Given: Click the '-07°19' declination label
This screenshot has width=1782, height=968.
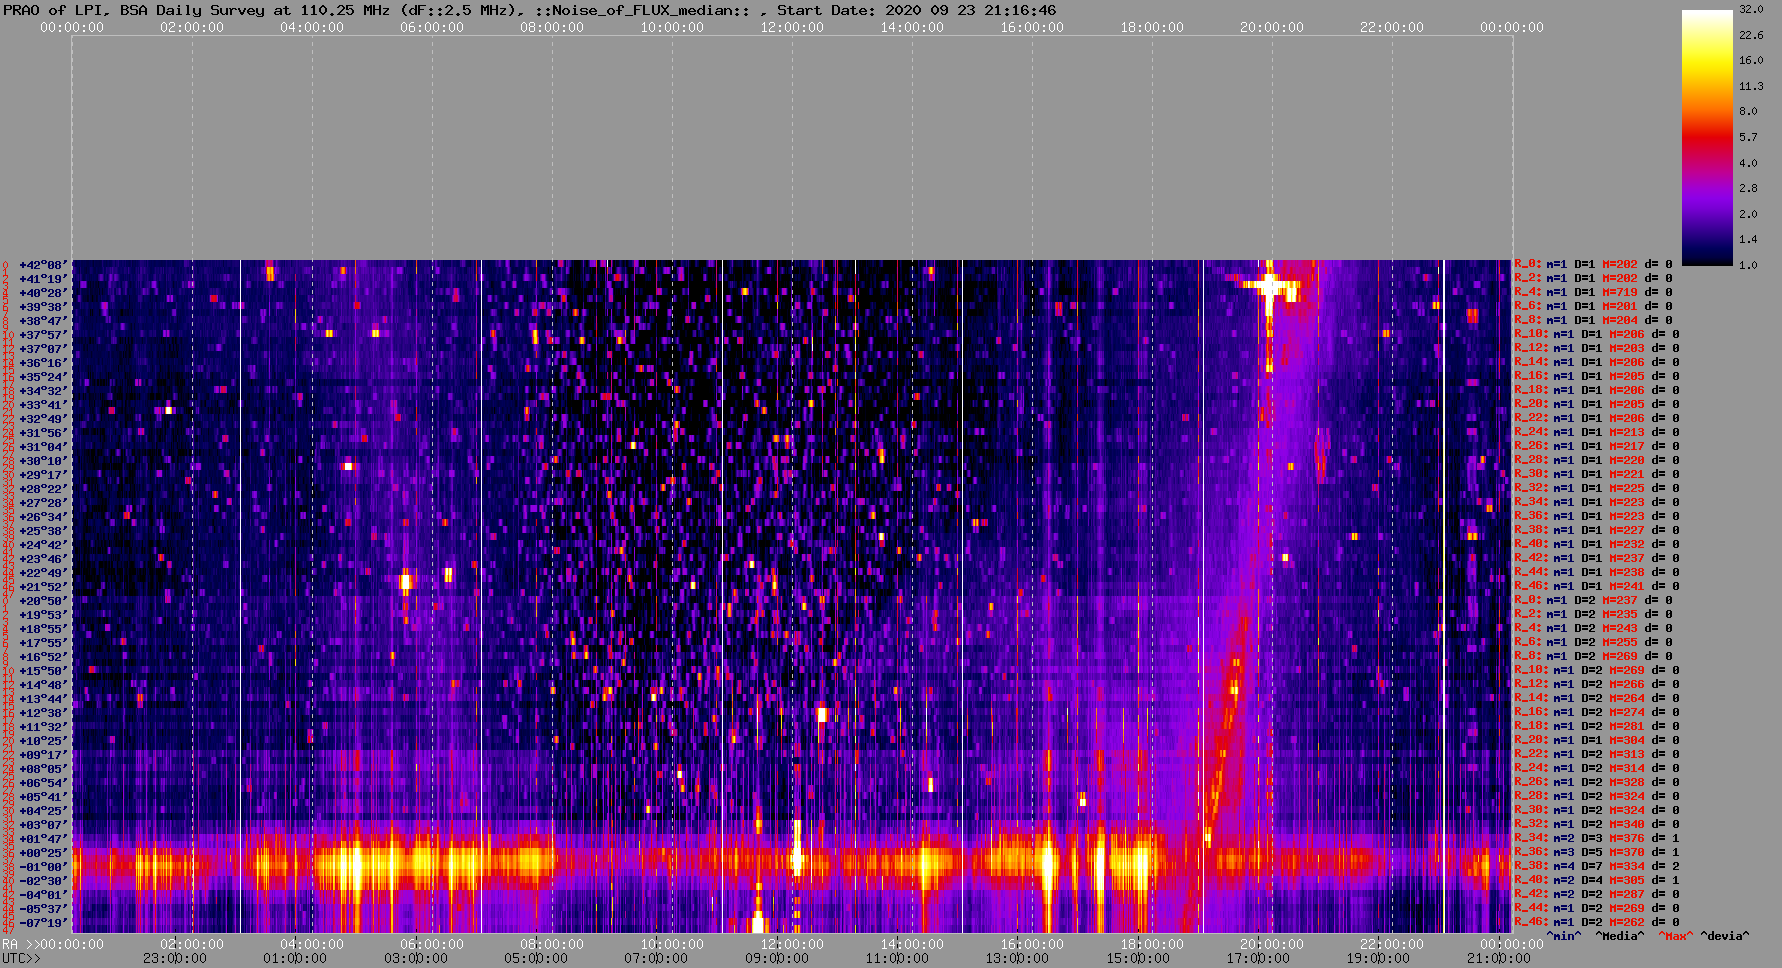Looking at the screenshot, I should coord(43,923).
